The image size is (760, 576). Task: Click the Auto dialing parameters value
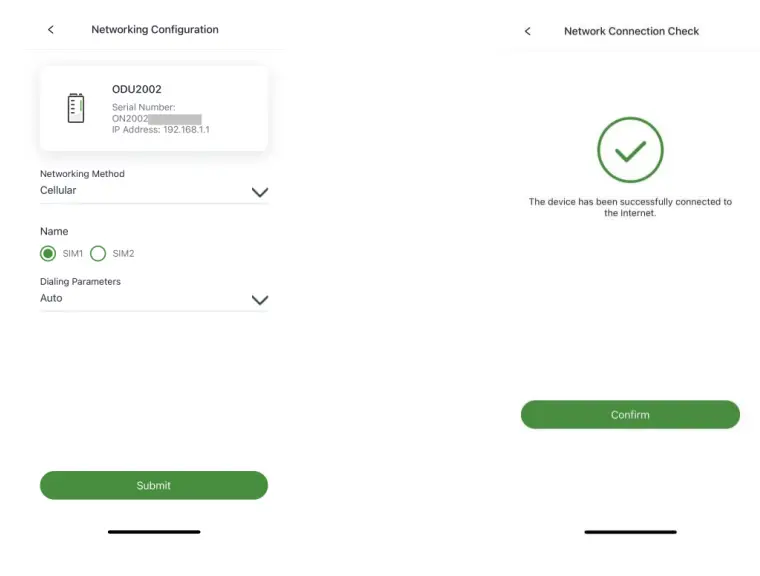(51, 298)
